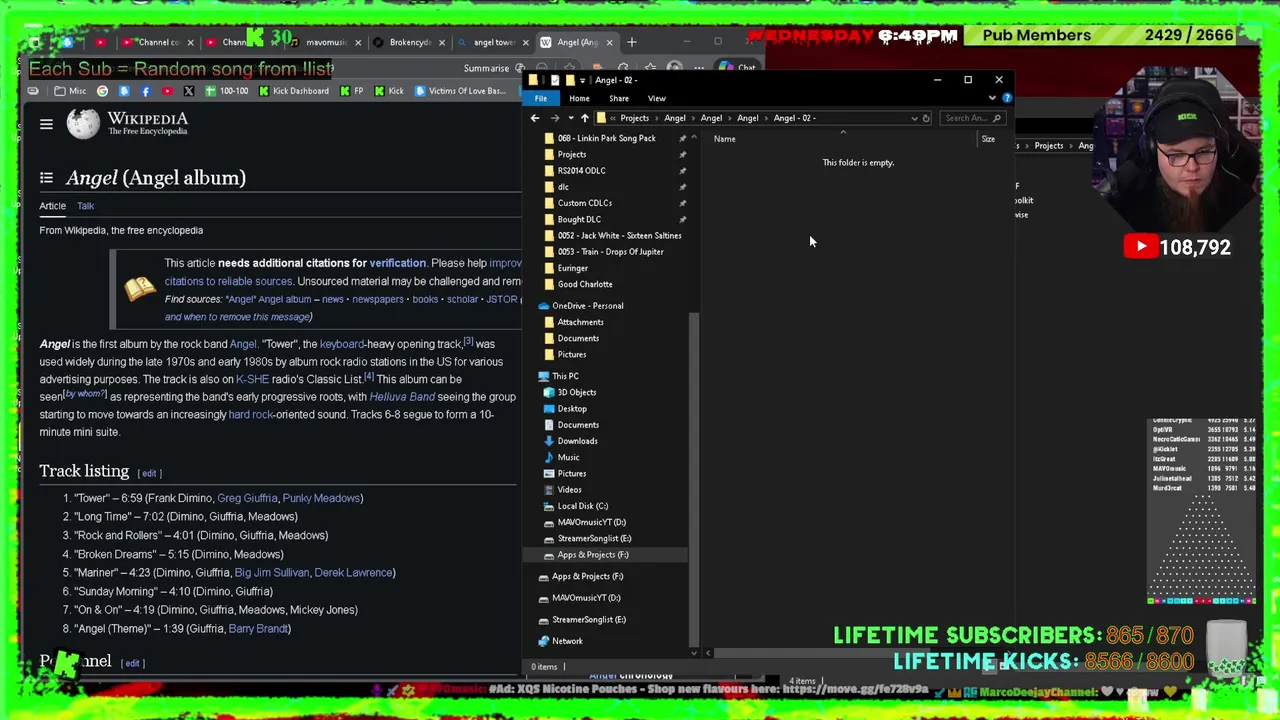Sort by the Size column header
Viewport: 1280px width, 720px height.
tap(988, 139)
